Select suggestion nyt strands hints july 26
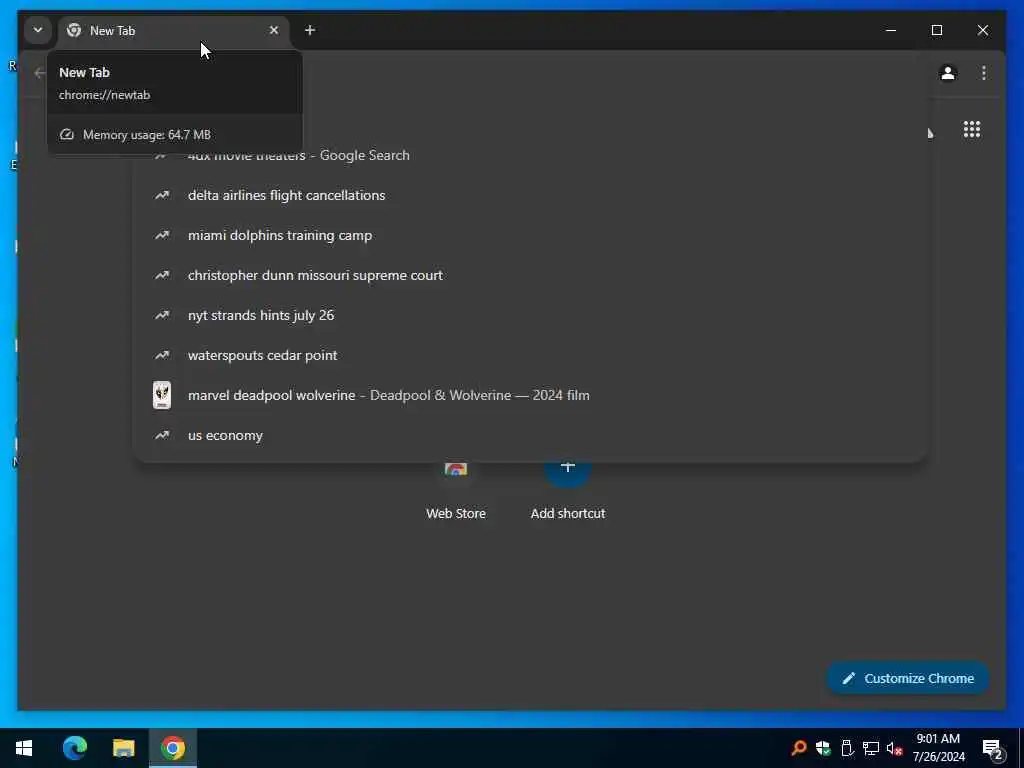 530,315
